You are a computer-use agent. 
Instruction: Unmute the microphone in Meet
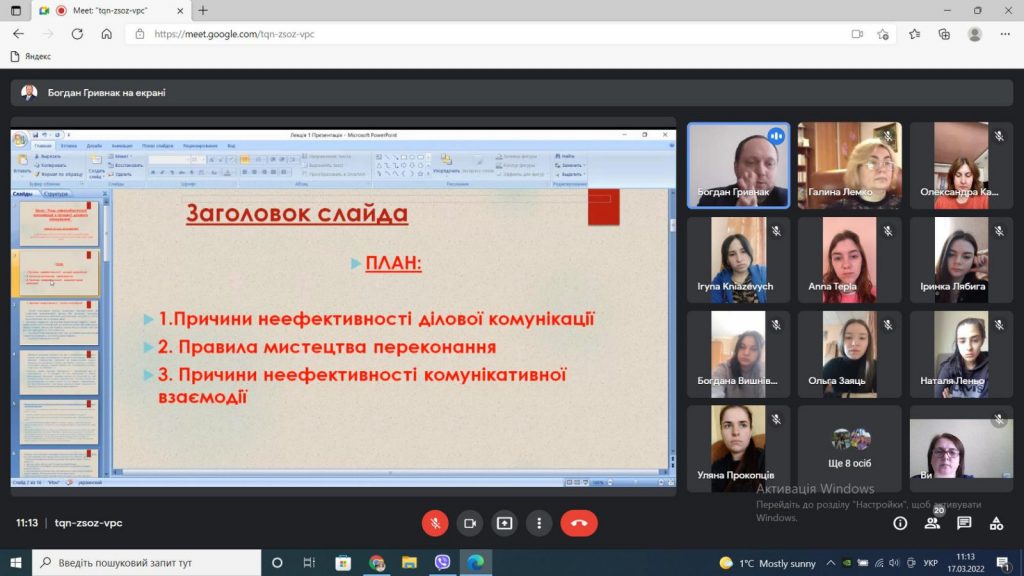pos(434,523)
